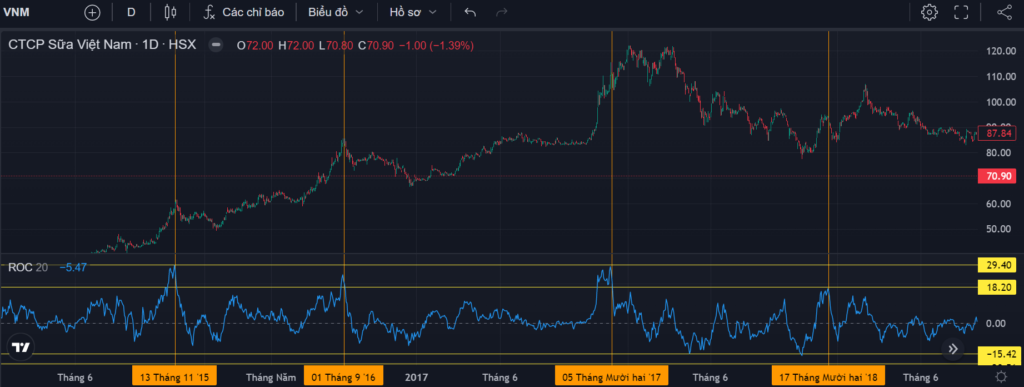Click the ROC 20 indicator label
Image resolution: width=1024 pixels, height=387 pixels.
point(27,267)
